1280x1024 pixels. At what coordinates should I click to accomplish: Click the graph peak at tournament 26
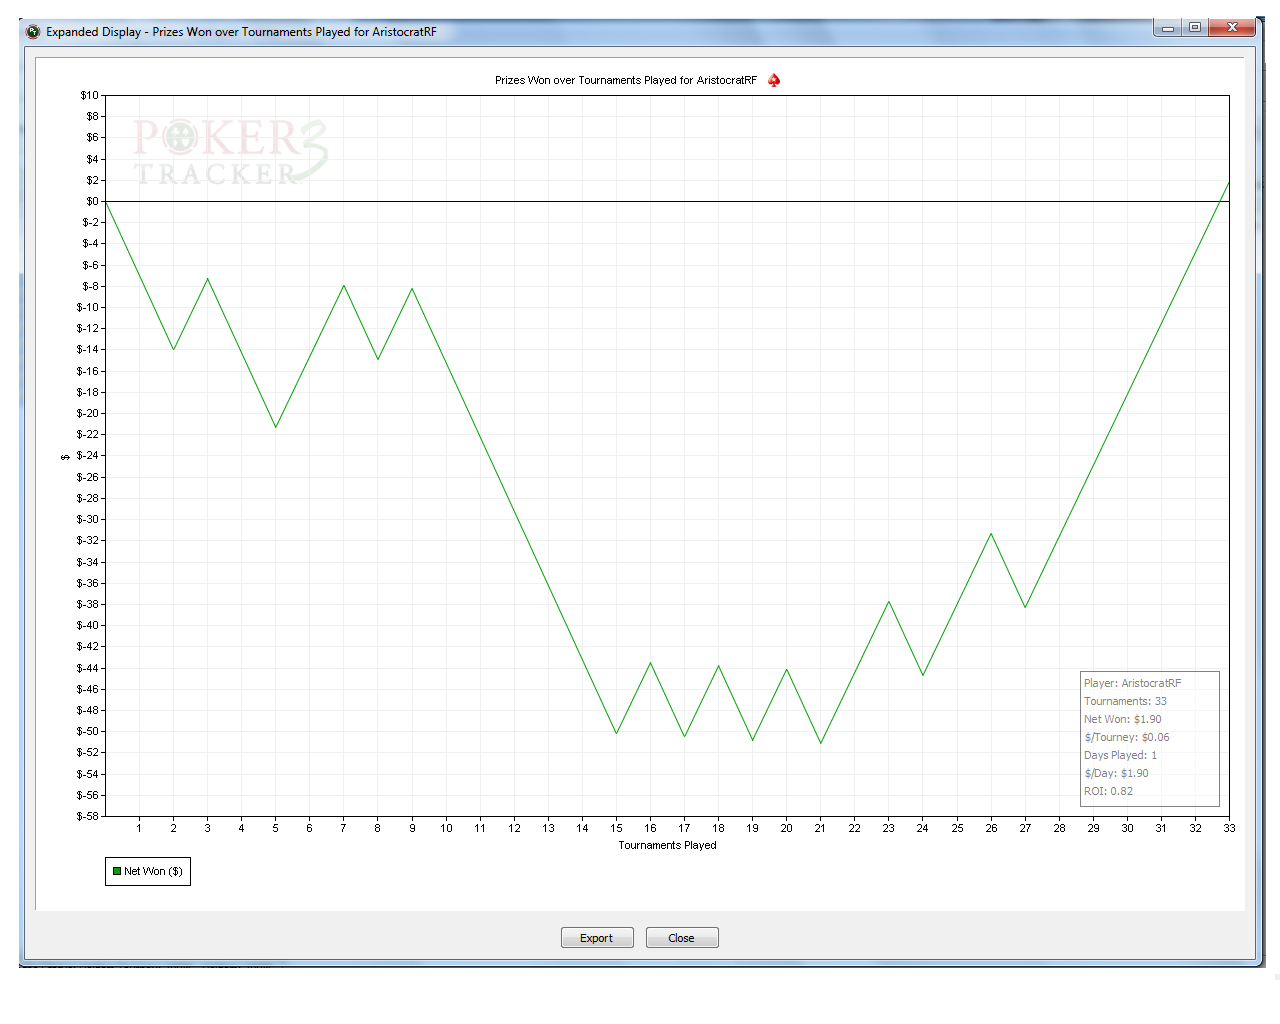[x=991, y=534]
